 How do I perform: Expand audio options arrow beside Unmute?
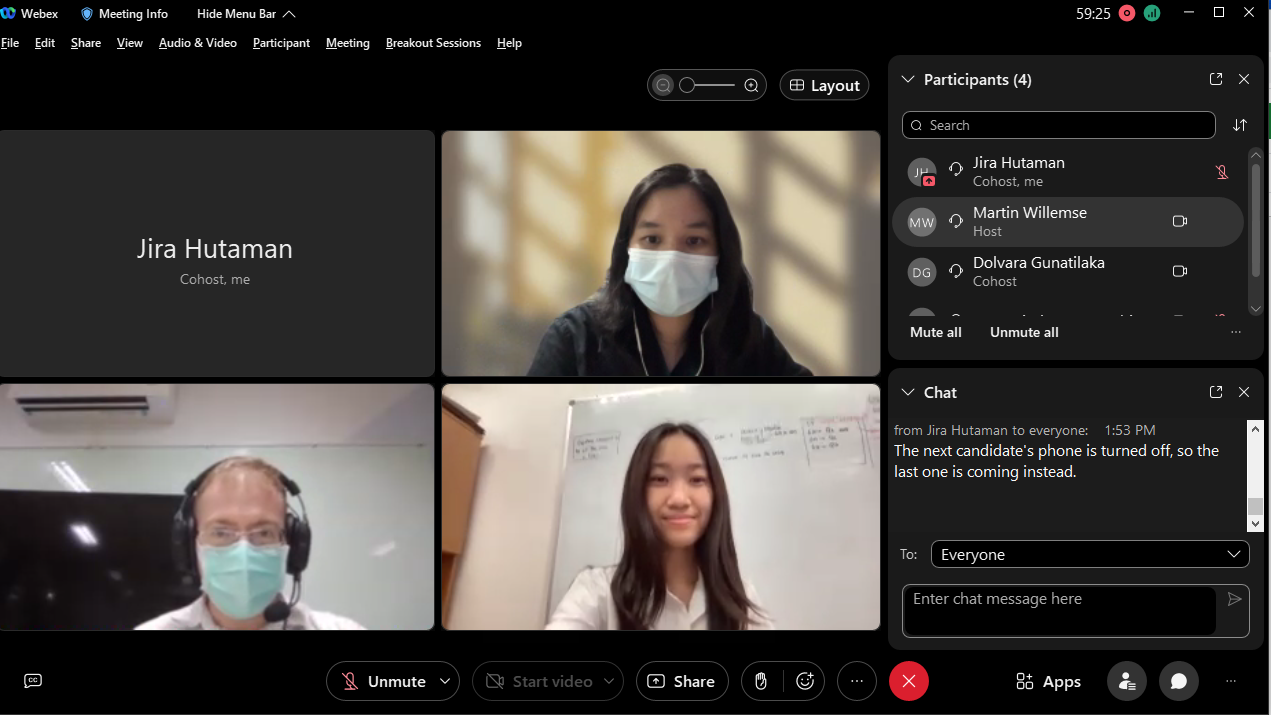[x=445, y=681]
